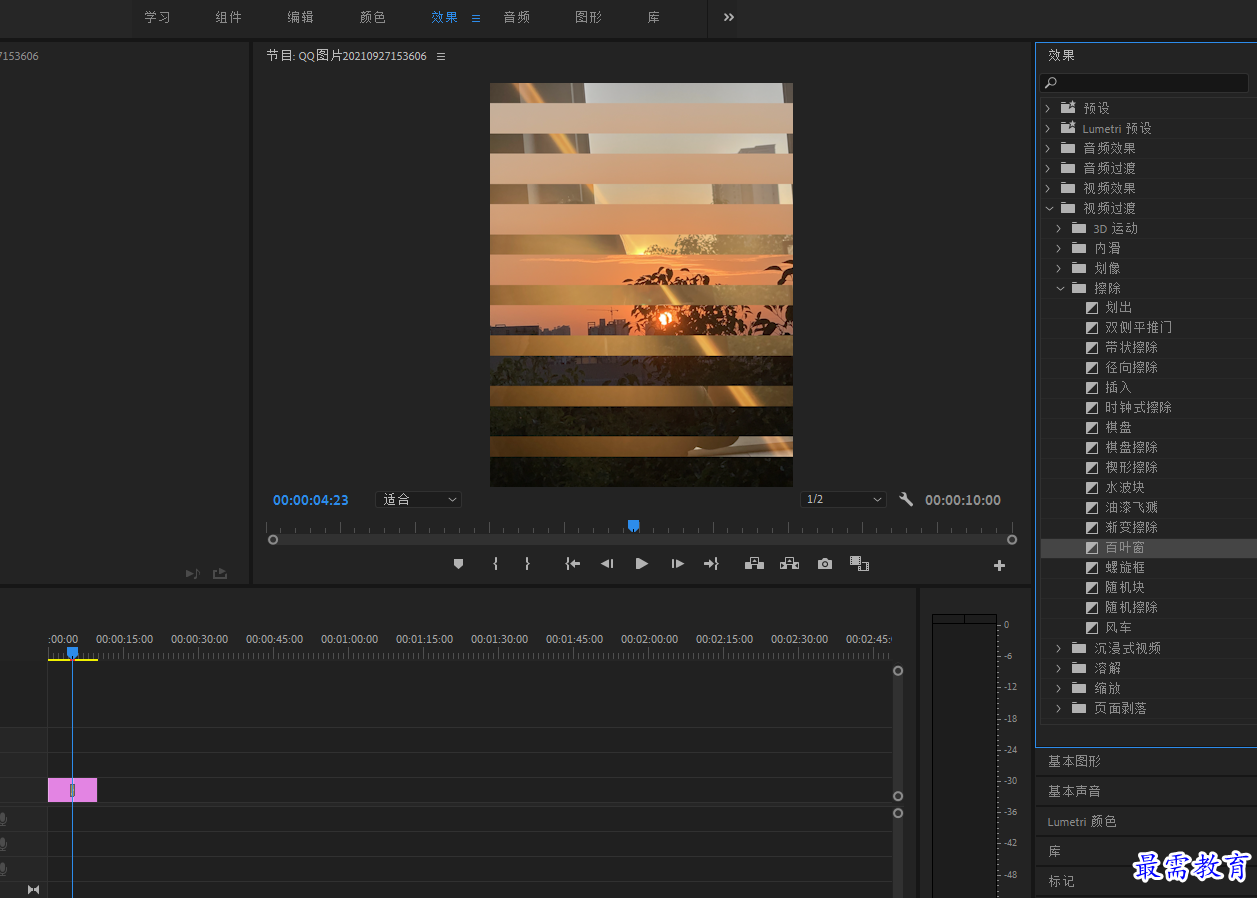
Task: Switch to the 组件 workspace
Action: click(x=229, y=18)
